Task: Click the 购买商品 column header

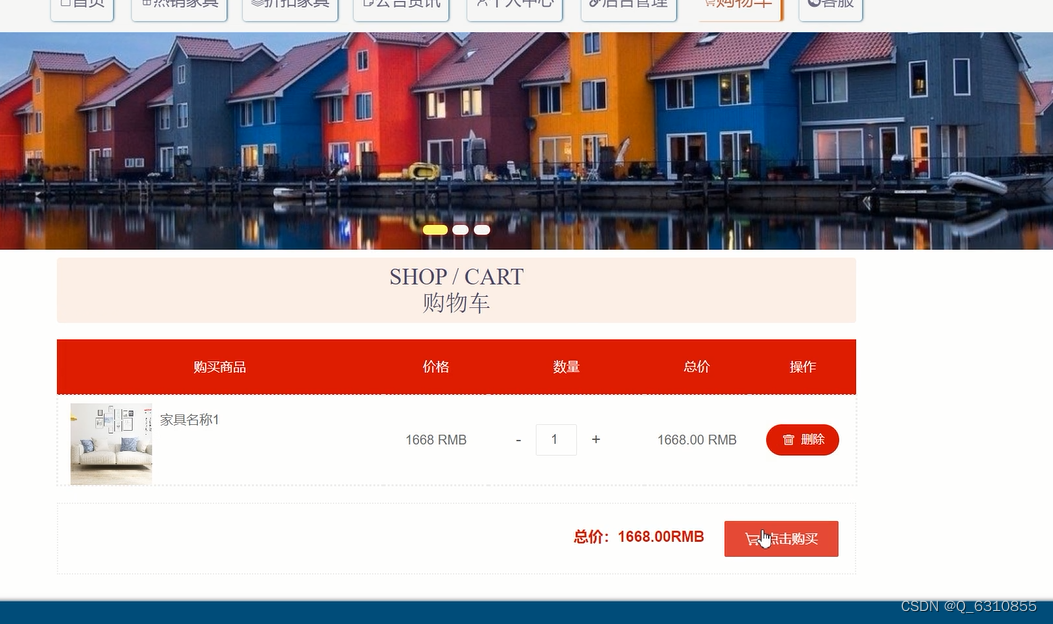Action: 220,367
